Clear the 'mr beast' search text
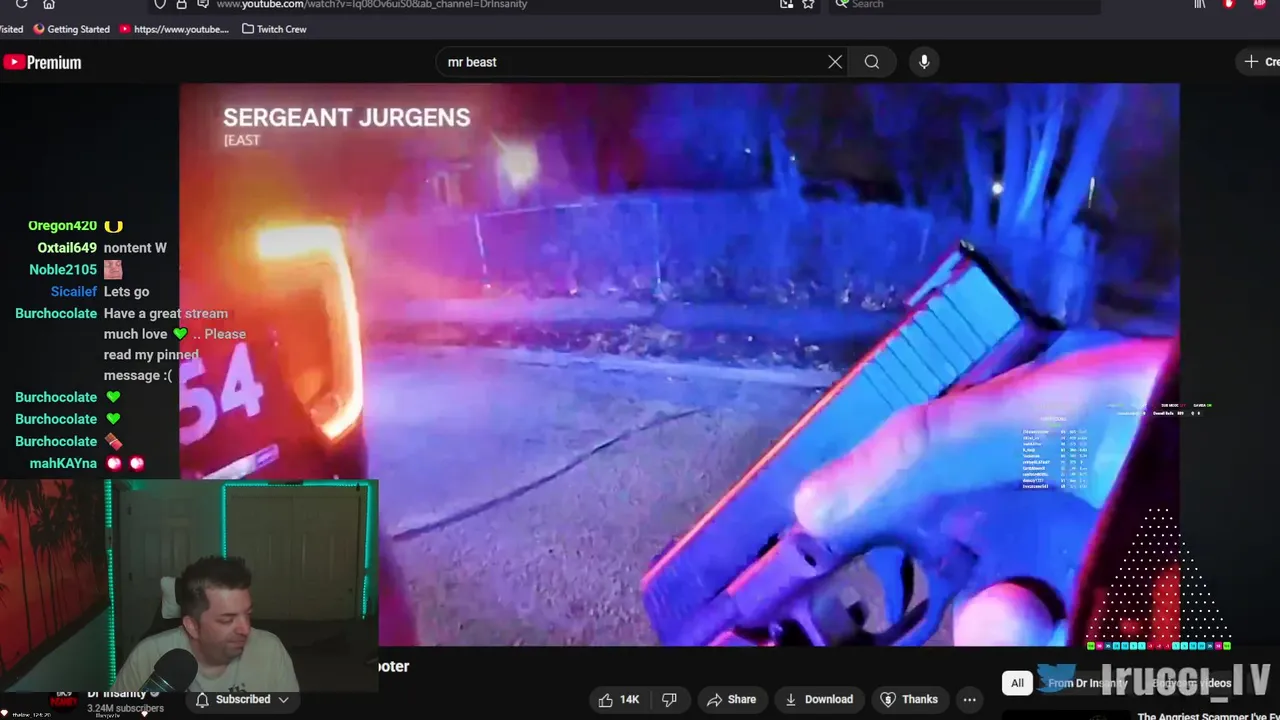This screenshot has height=720, width=1280. point(835,62)
